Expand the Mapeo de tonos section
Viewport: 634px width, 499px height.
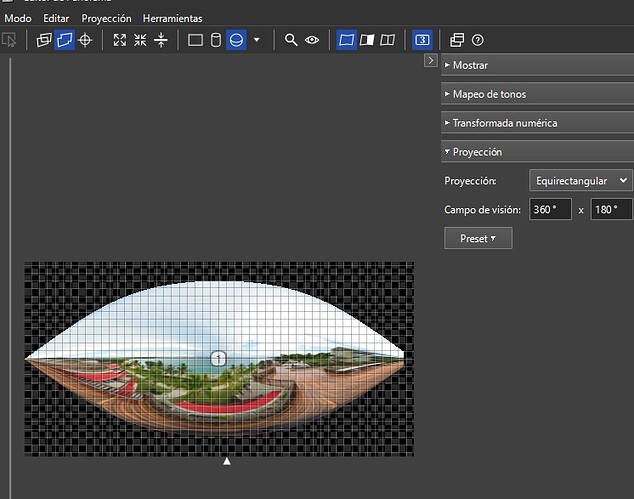pyautogui.click(x=537, y=94)
